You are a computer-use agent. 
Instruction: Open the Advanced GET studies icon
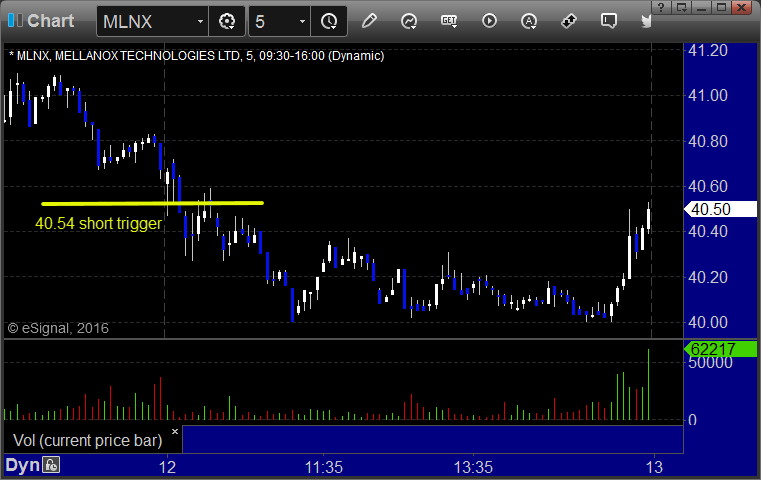[x=449, y=21]
